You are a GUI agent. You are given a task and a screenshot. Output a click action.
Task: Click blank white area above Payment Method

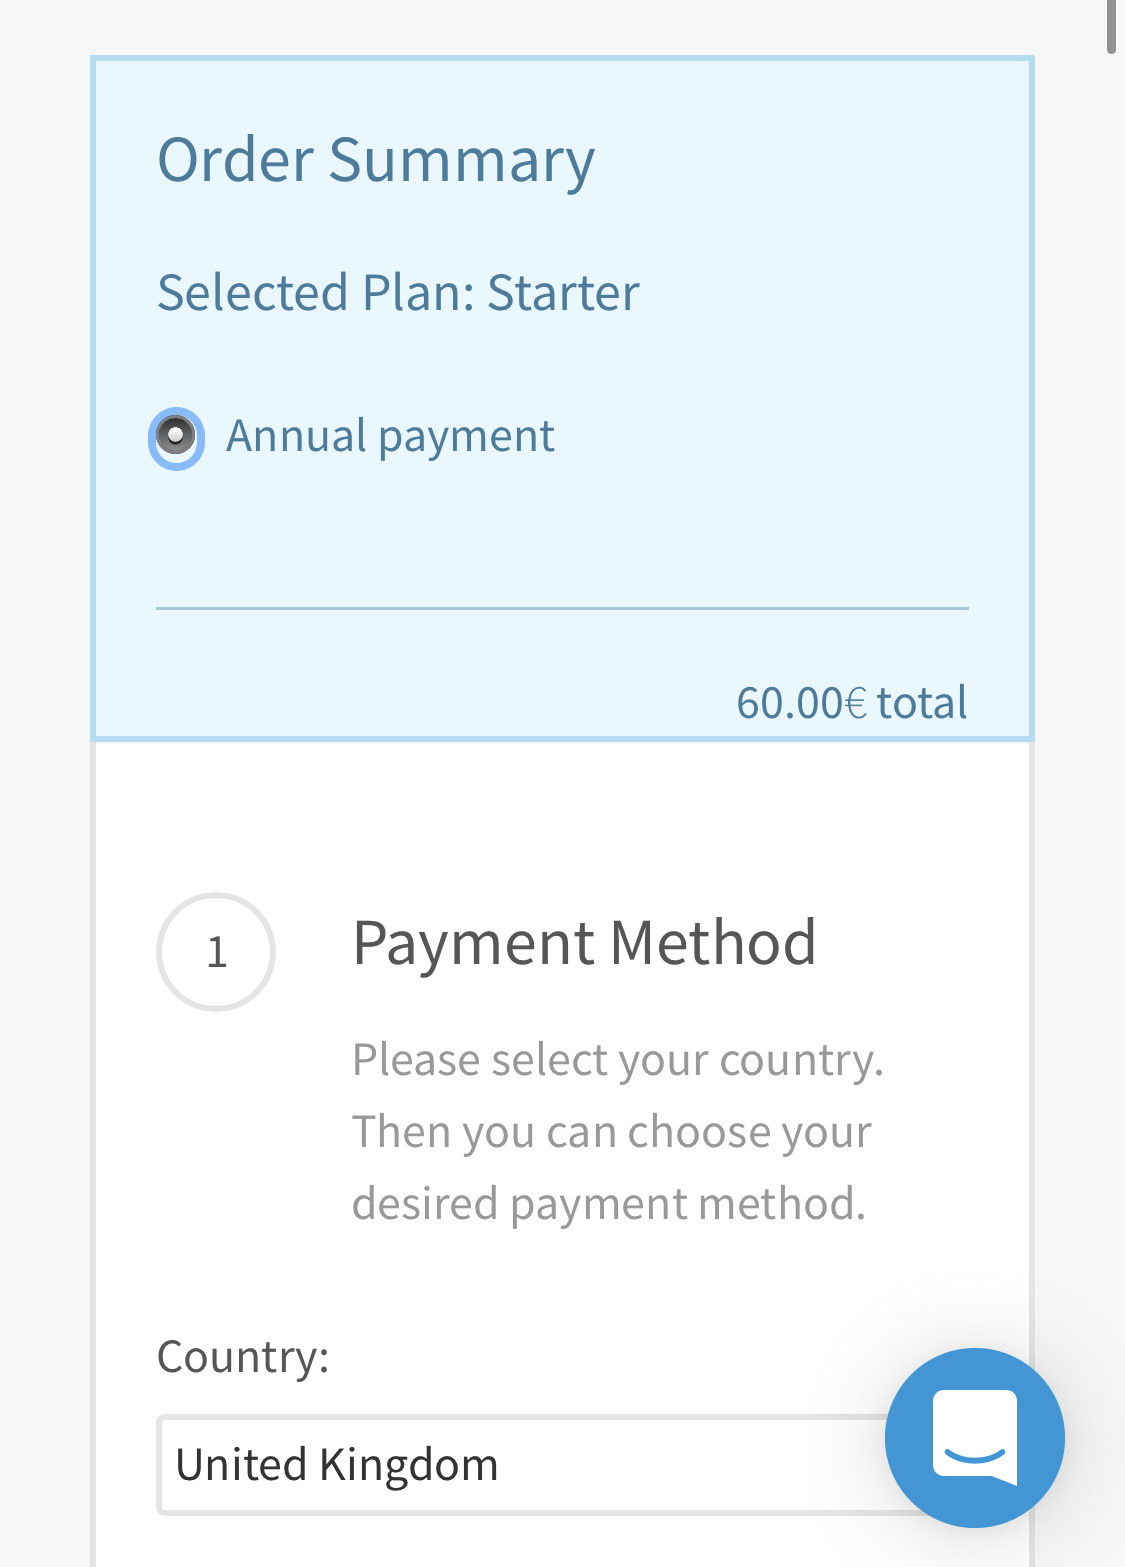click(560, 815)
